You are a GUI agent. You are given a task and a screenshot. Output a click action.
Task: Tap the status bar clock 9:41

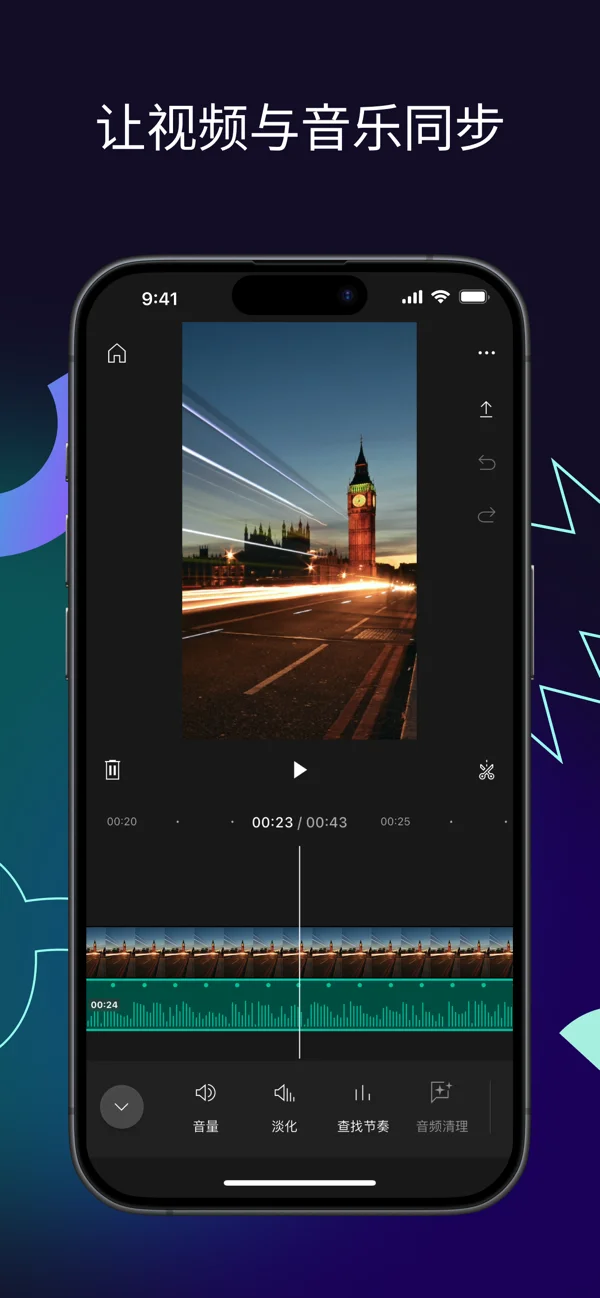pyautogui.click(x=159, y=299)
